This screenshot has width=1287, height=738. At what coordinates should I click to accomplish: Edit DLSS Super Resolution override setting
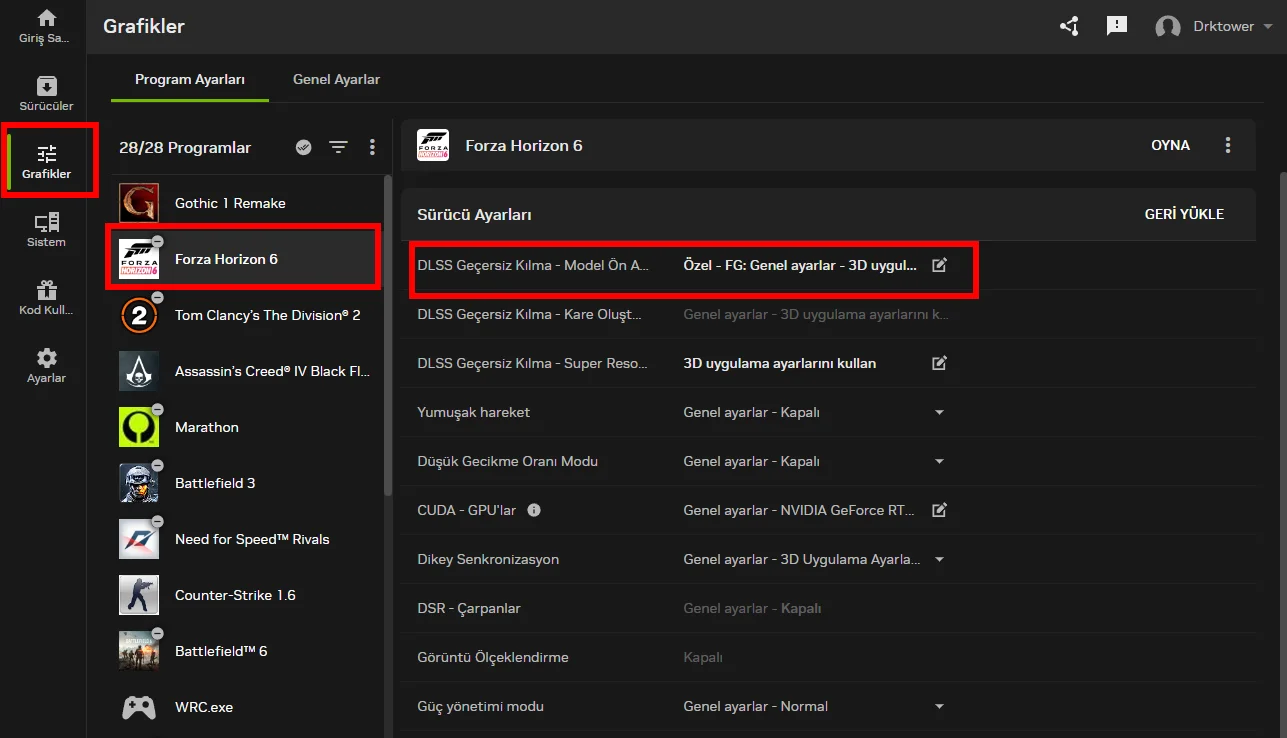(939, 363)
